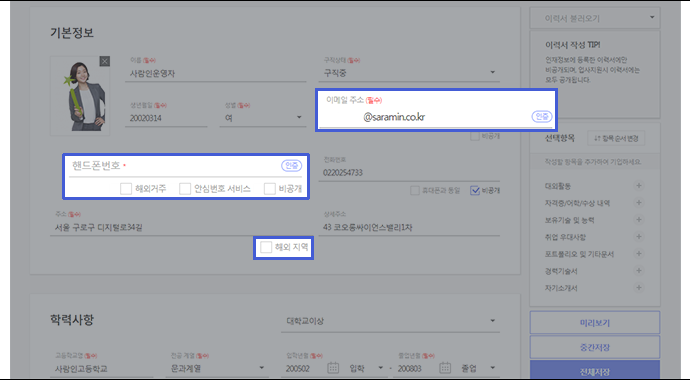Add the 보유기술 및 능력 section via plus icon
Image resolution: width=690 pixels, height=380 pixels.
point(639,219)
